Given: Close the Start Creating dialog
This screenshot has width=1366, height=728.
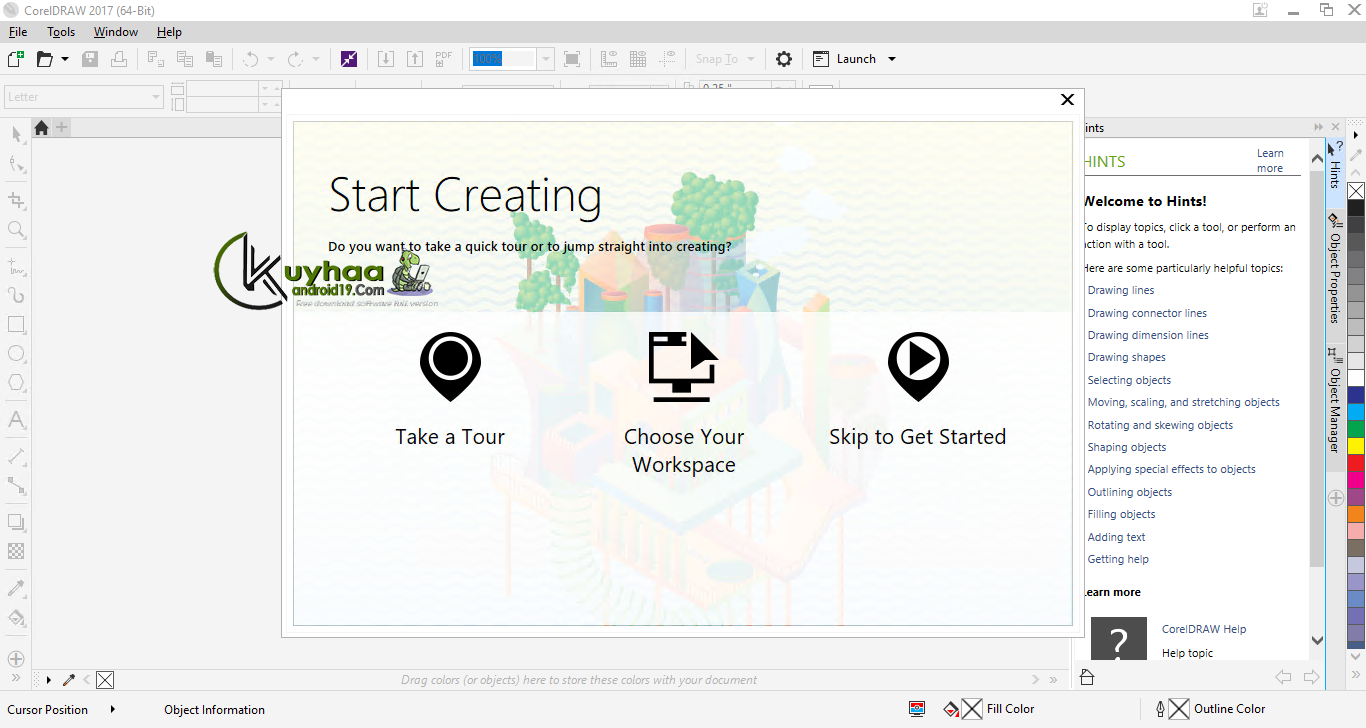Looking at the screenshot, I should (x=1067, y=99).
